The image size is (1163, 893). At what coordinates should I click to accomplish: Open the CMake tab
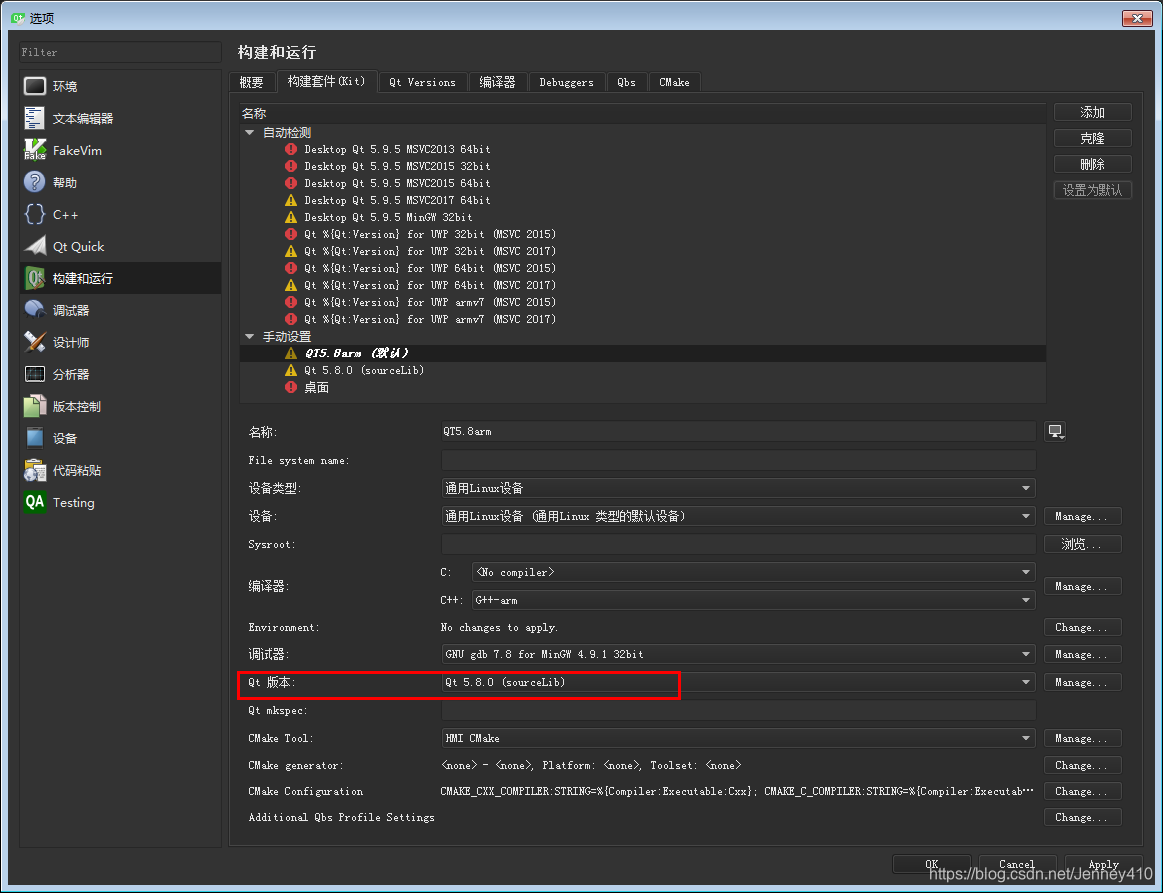[674, 82]
